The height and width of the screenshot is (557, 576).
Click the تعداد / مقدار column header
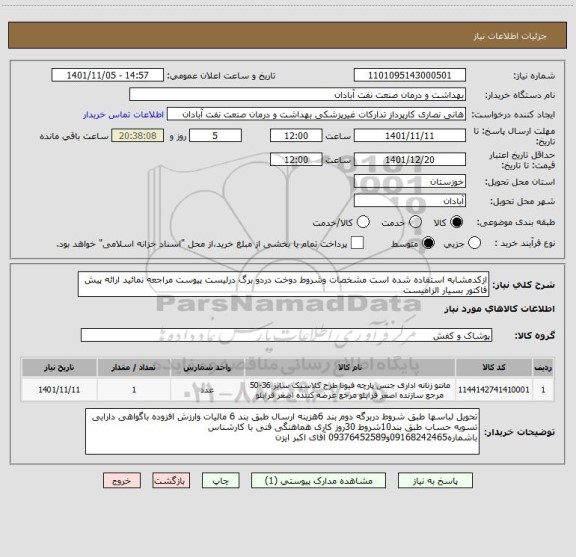[134, 367]
